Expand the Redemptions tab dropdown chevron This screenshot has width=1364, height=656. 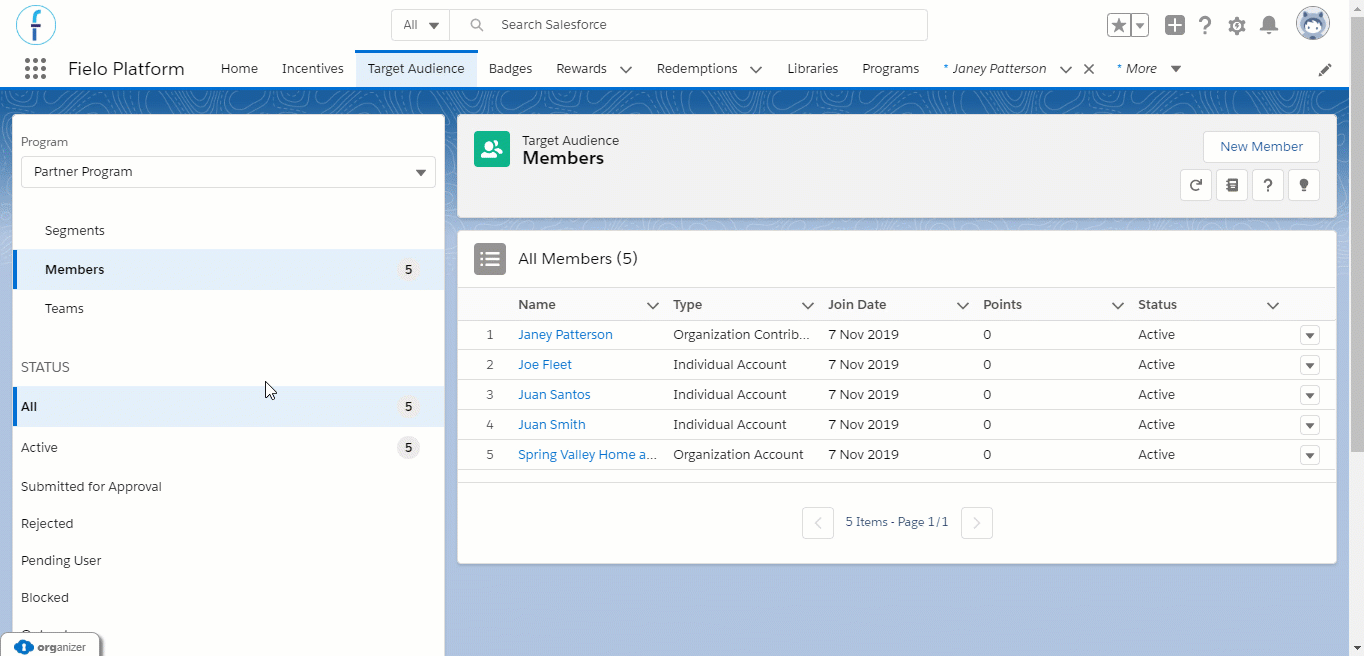point(756,69)
